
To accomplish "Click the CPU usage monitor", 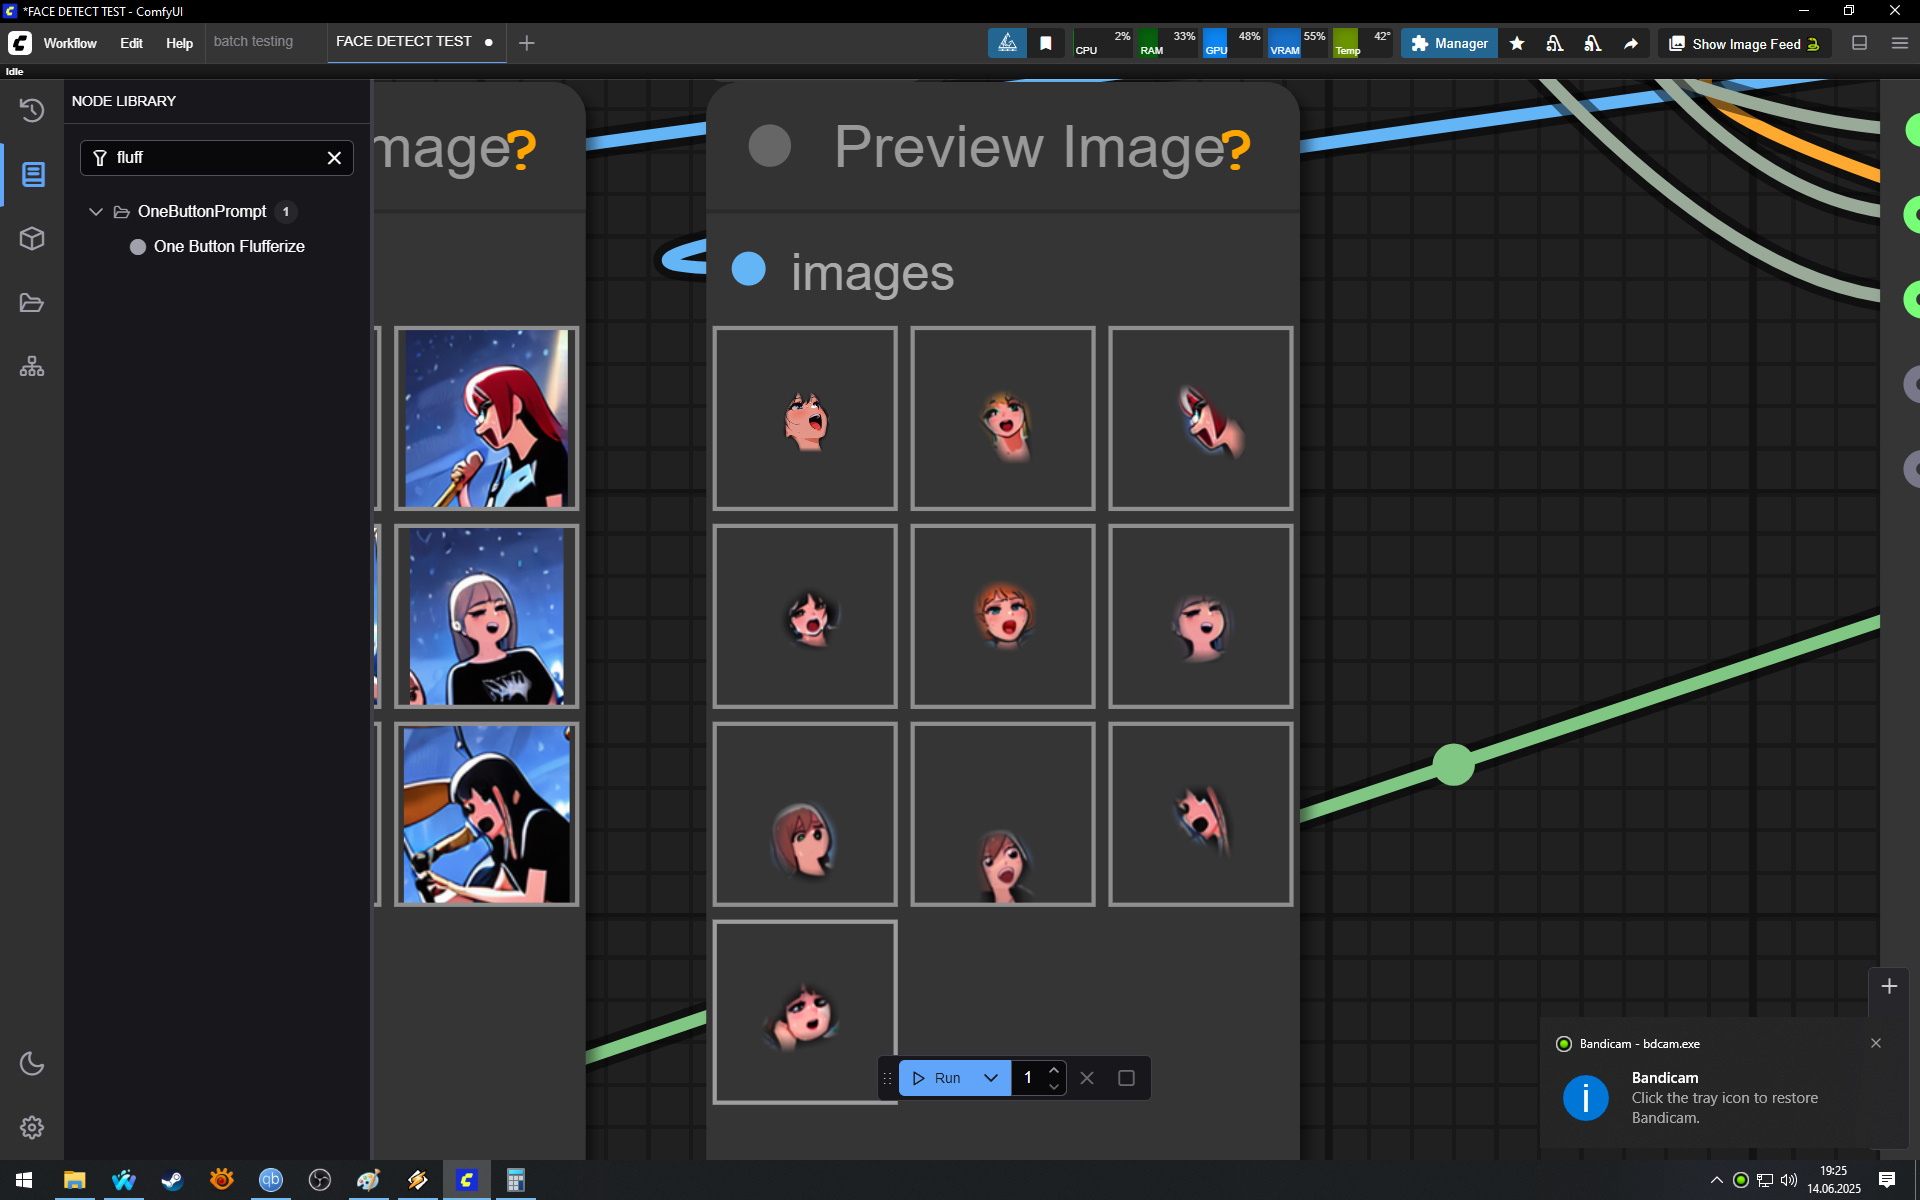I will [x=1103, y=43].
